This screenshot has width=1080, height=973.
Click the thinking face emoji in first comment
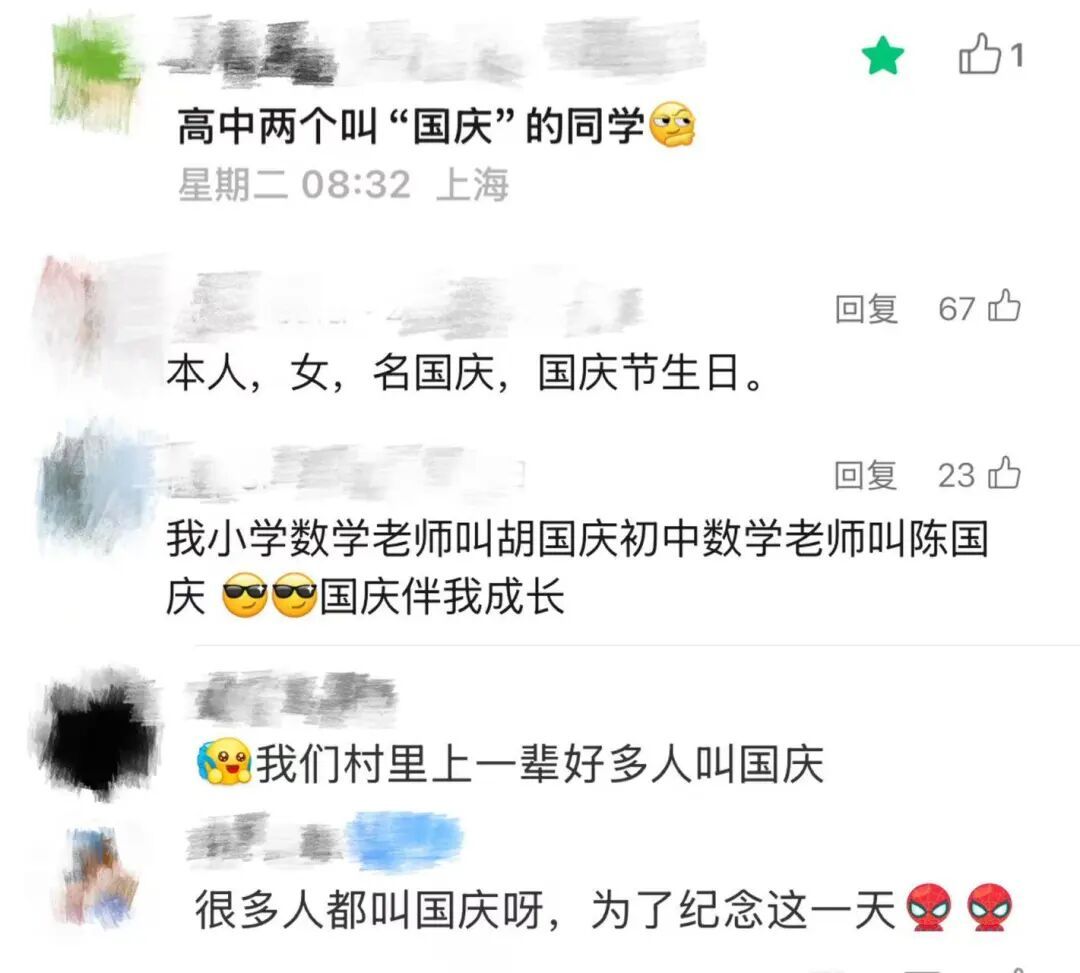click(672, 125)
